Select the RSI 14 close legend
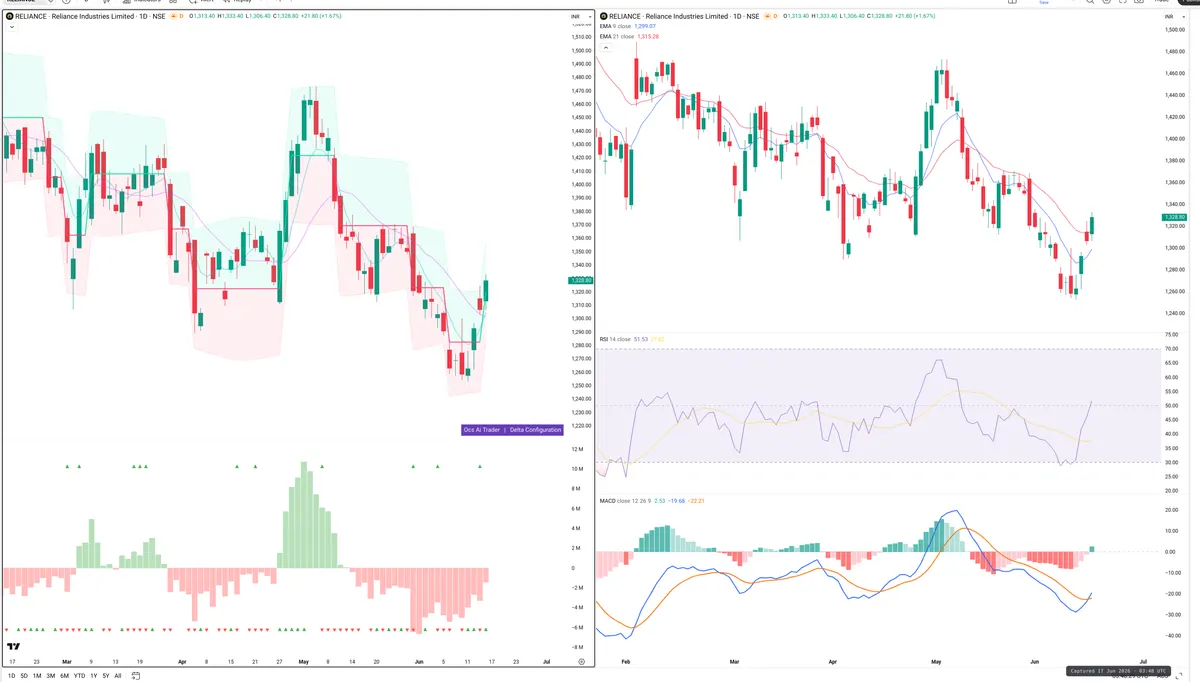Viewport: 1200px width, 682px height. (x=615, y=339)
